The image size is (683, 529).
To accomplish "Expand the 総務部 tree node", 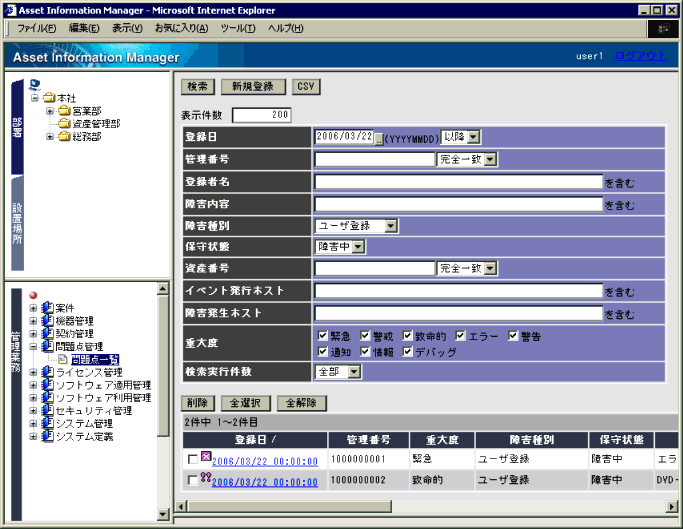I will pyautogui.click(x=50, y=137).
